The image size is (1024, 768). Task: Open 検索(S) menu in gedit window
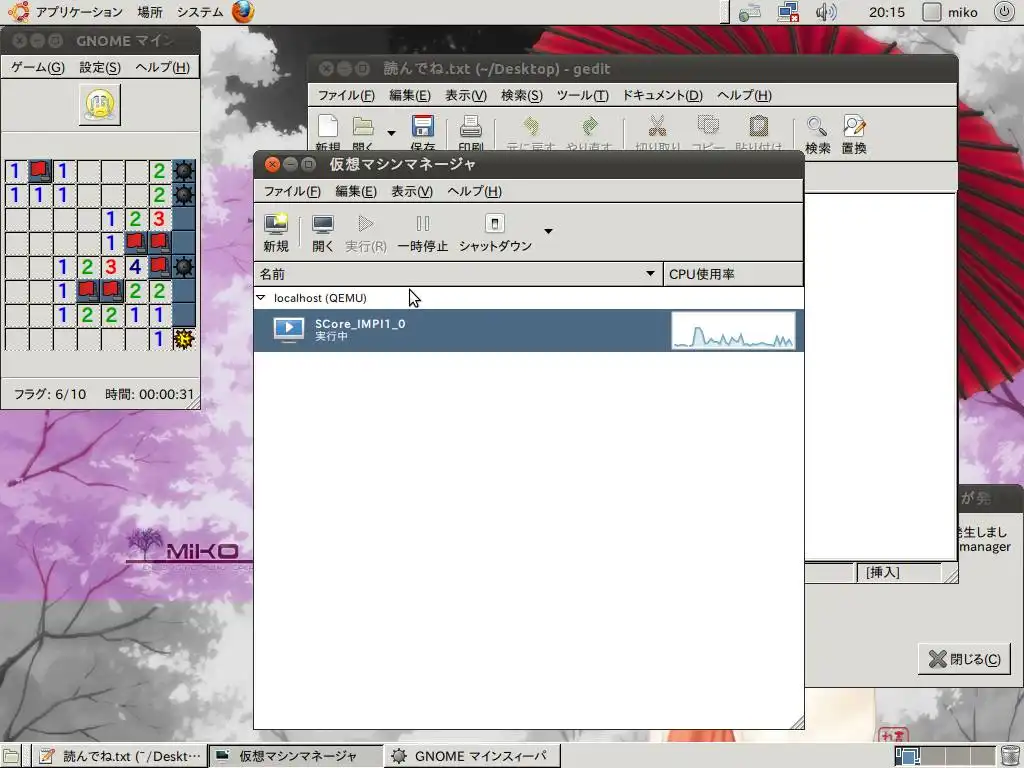(x=522, y=95)
